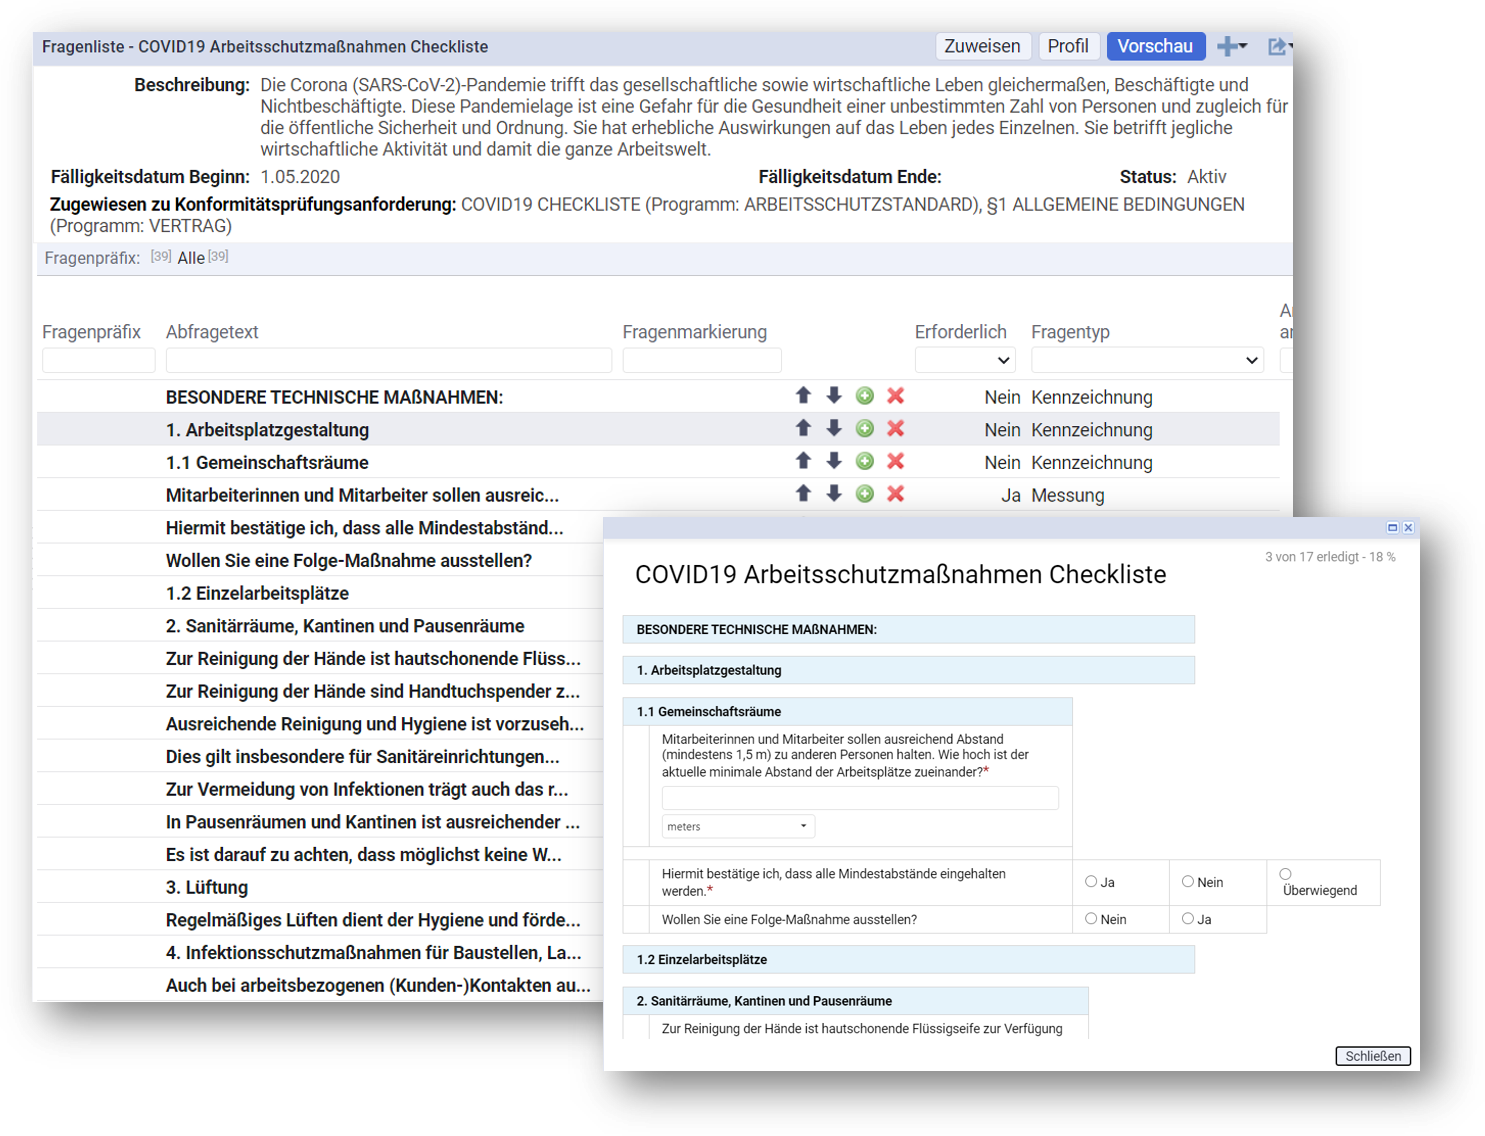The width and height of the screenshot is (1485, 1136).
Task: Sort by Fragenpräfix column header
Action: [x=91, y=332]
